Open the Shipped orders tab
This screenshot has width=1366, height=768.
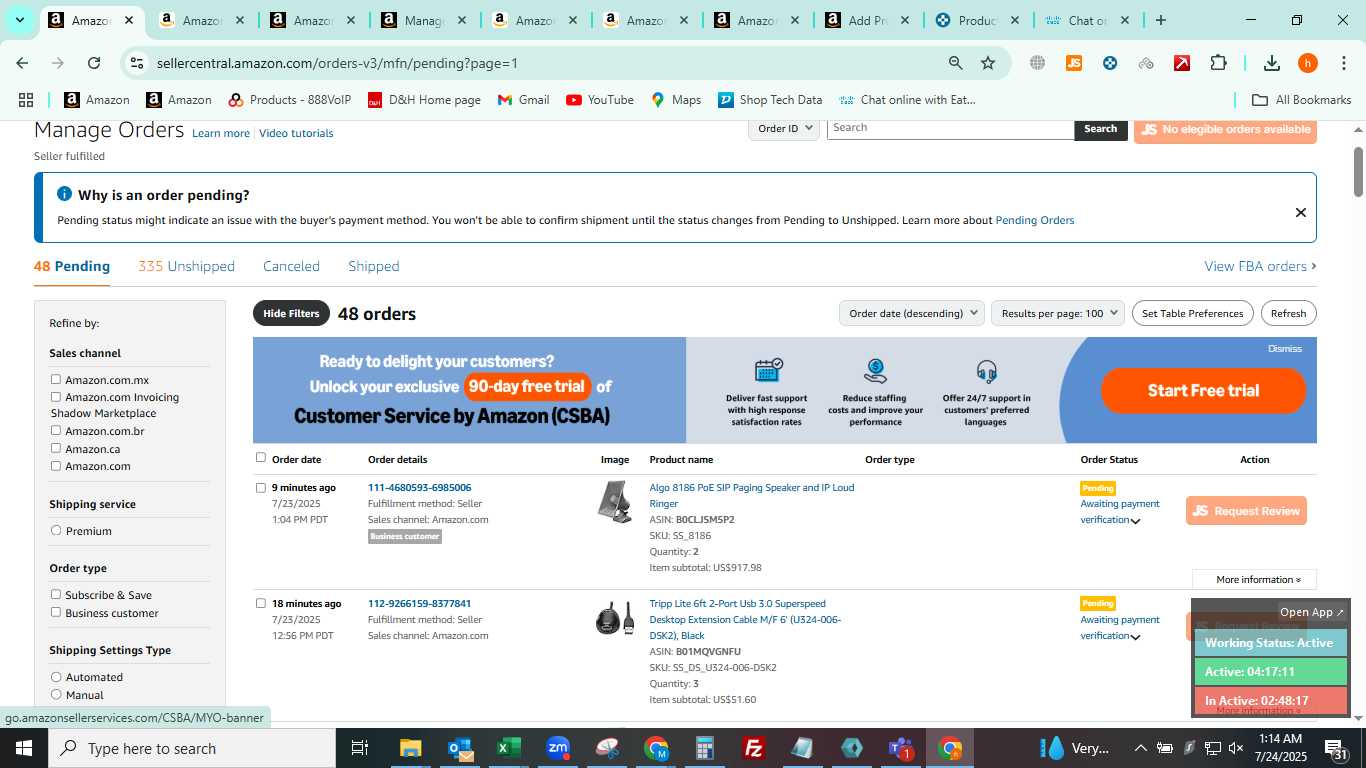coord(374,266)
